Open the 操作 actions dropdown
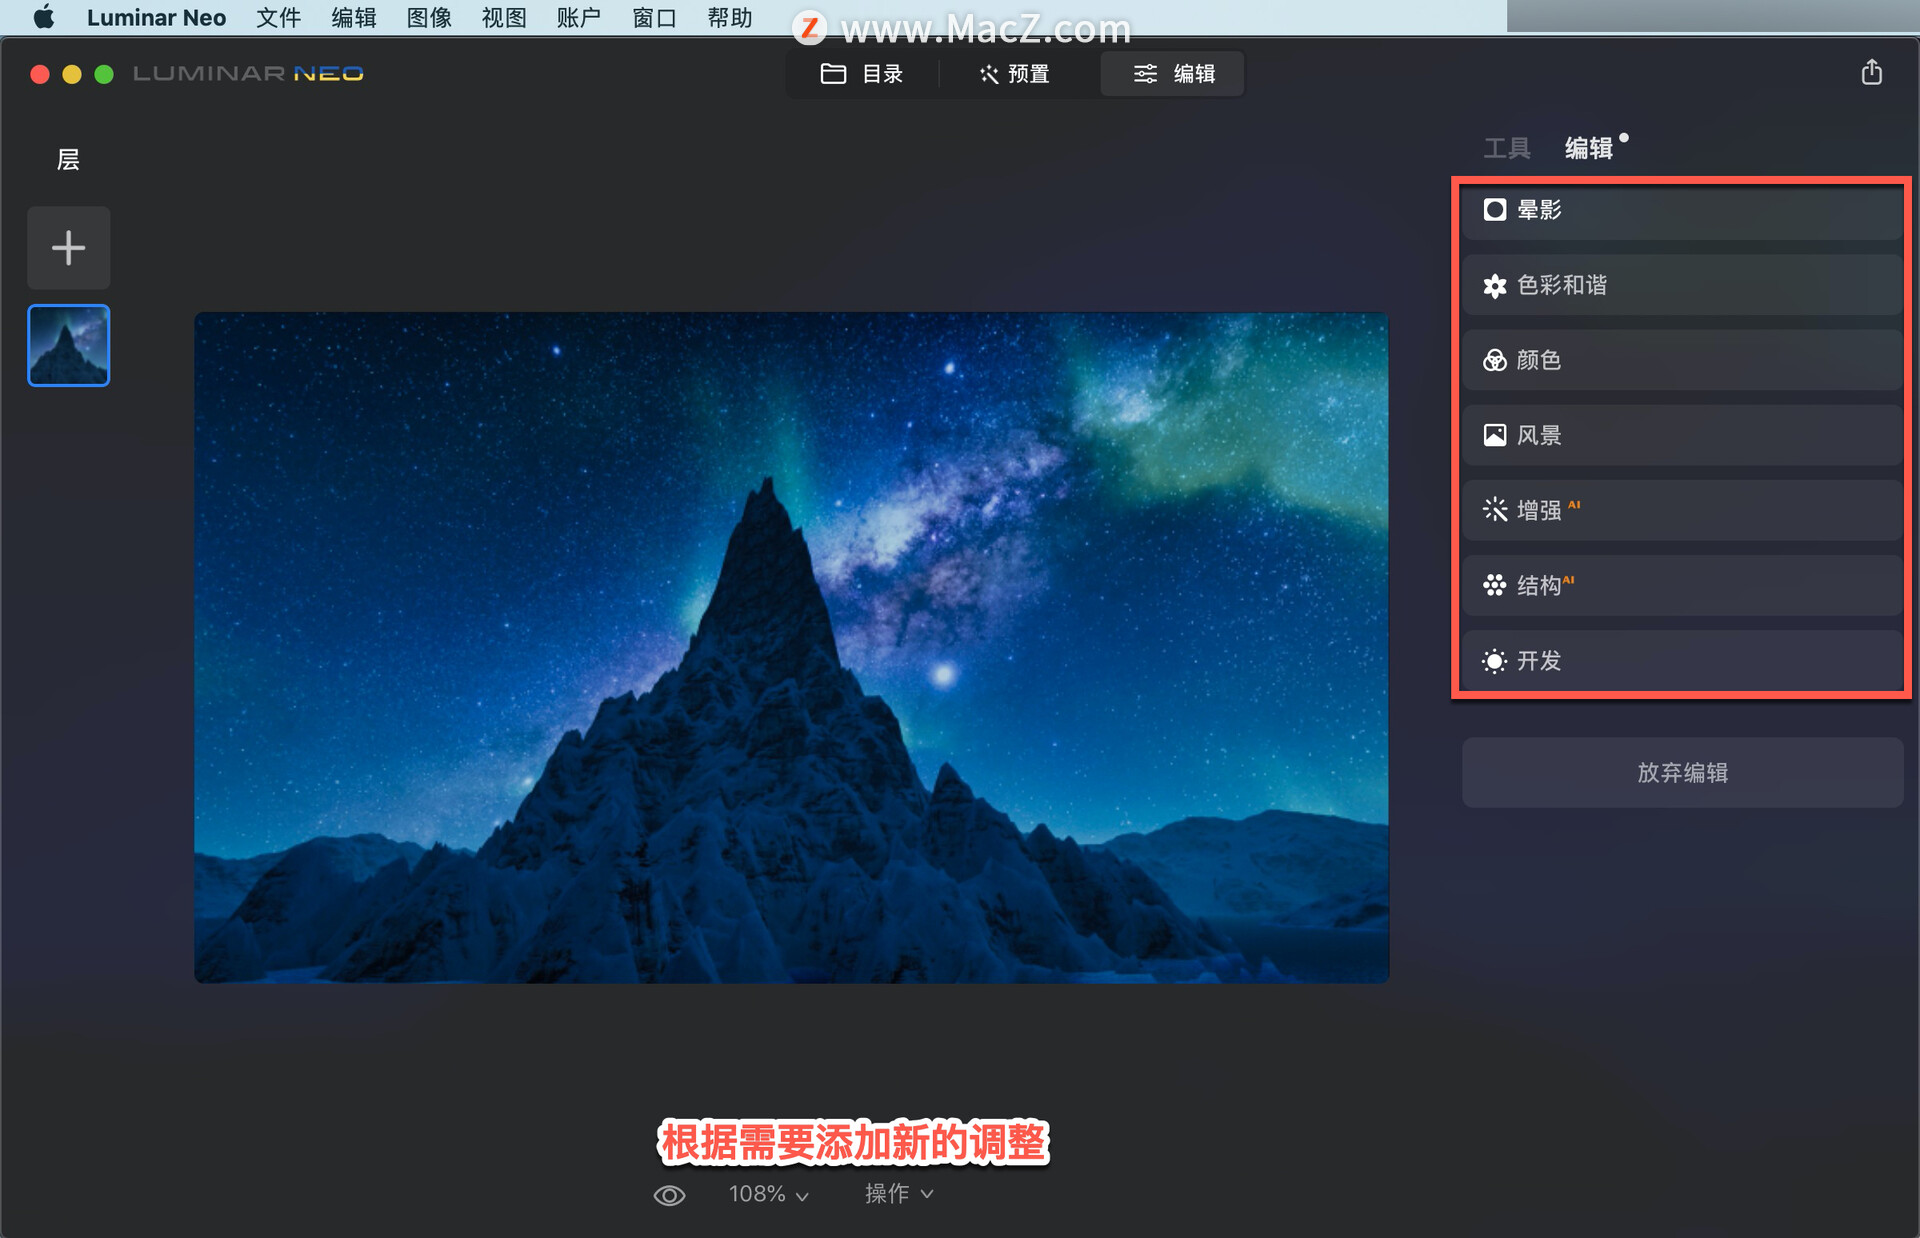The height and width of the screenshot is (1238, 1920). click(x=898, y=1194)
